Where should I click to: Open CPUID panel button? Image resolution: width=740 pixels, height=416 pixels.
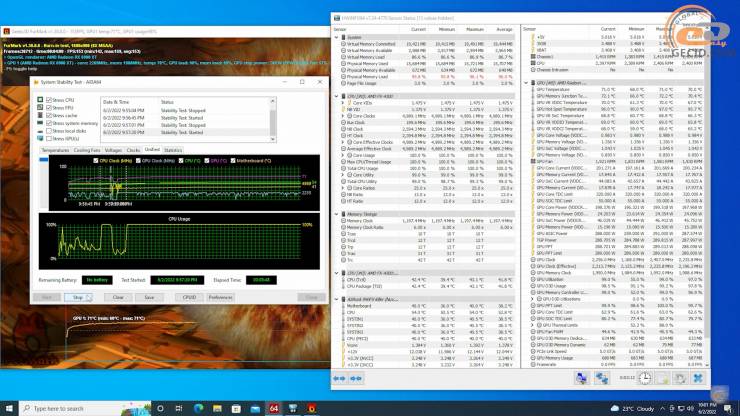point(189,297)
